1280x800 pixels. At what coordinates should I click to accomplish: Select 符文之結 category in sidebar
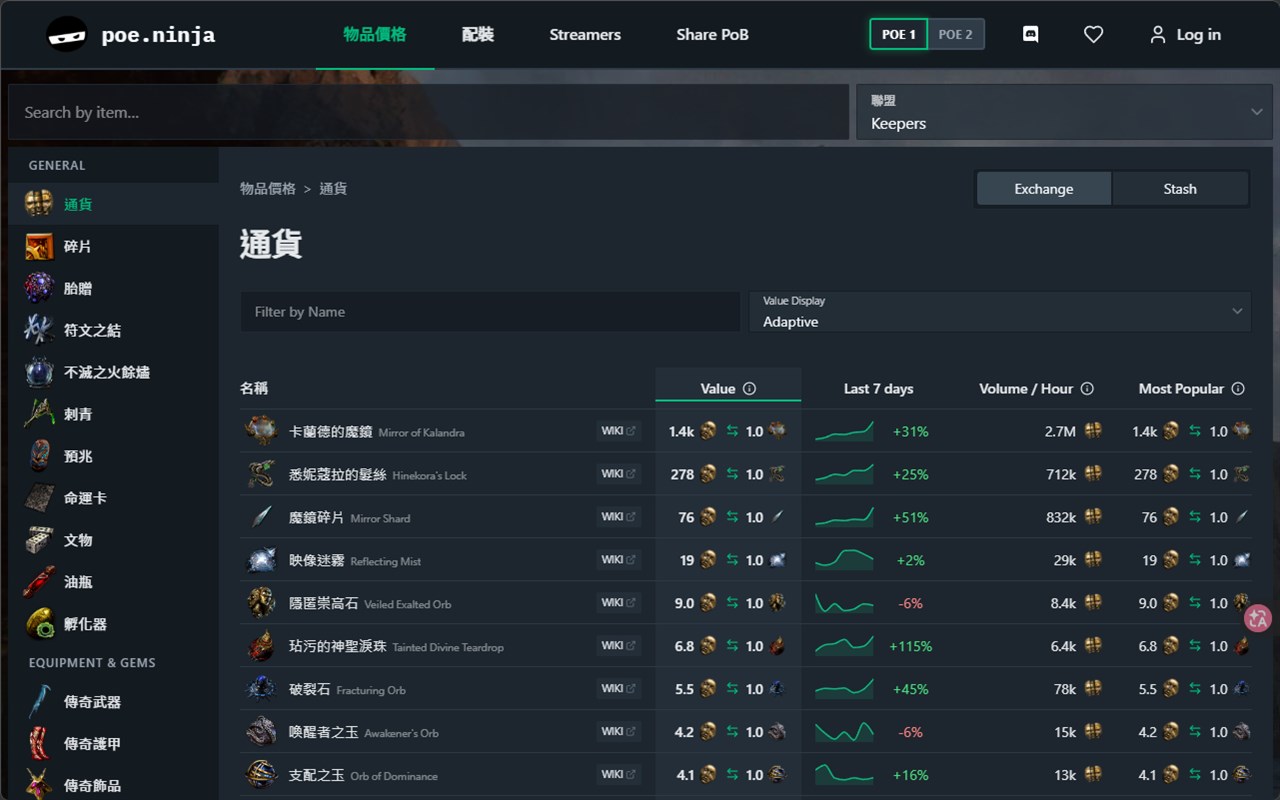[x=113, y=330]
